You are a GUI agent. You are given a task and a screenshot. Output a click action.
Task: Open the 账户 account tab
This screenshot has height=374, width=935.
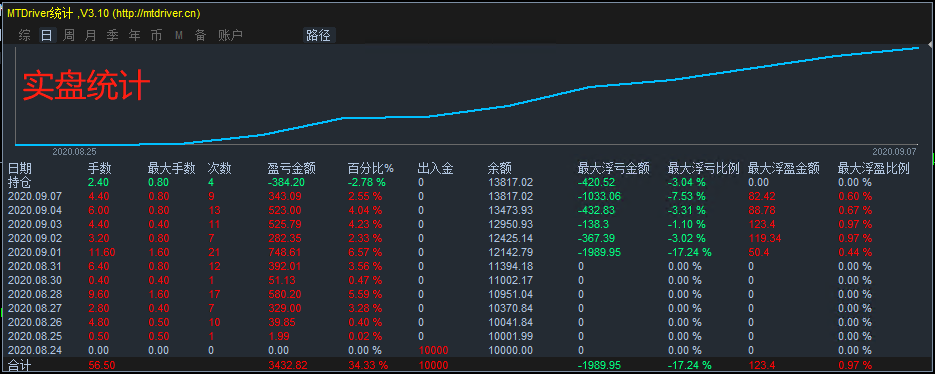(x=230, y=35)
